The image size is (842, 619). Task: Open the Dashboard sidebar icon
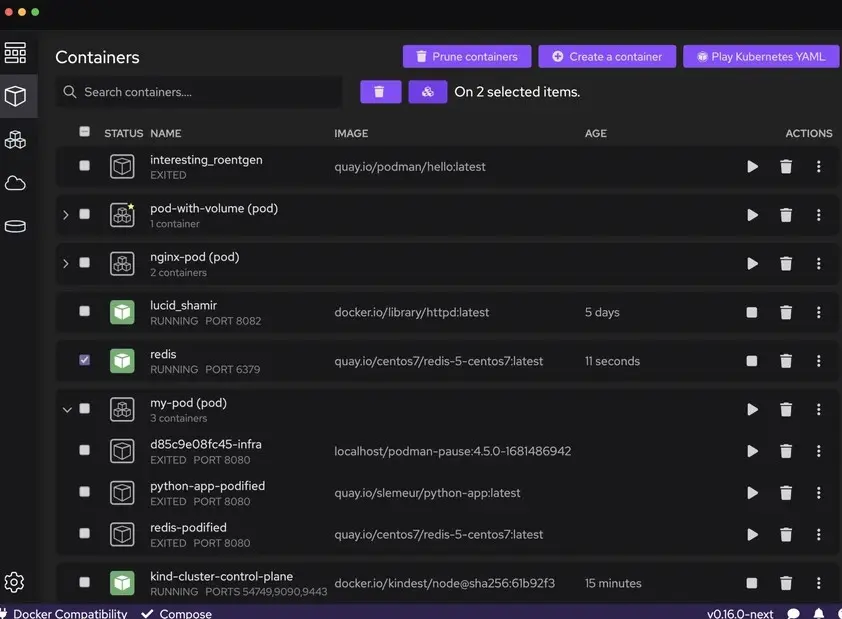point(15,53)
